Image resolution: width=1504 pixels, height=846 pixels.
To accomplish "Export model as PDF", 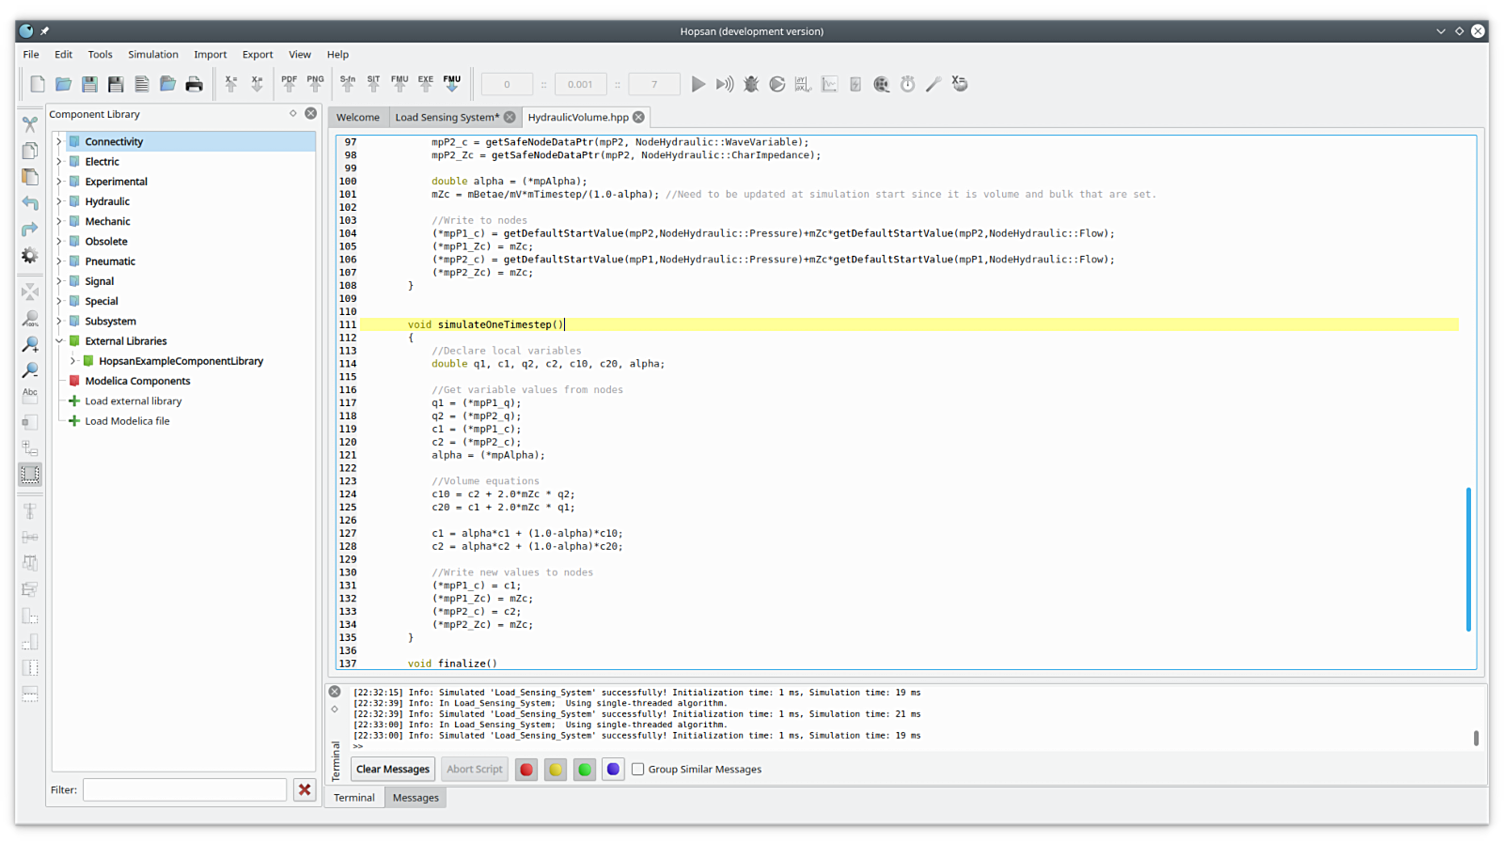I will coord(289,84).
